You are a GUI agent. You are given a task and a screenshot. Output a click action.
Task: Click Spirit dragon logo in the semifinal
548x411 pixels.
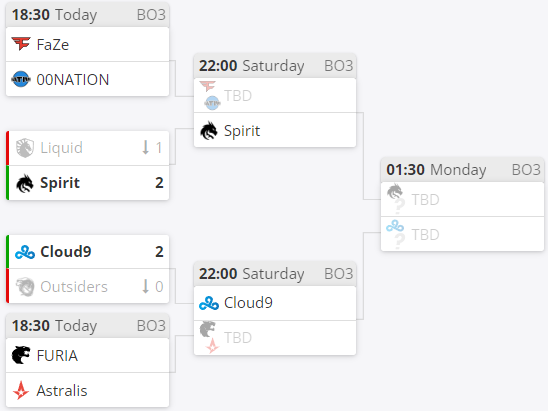click(x=209, y=130)
